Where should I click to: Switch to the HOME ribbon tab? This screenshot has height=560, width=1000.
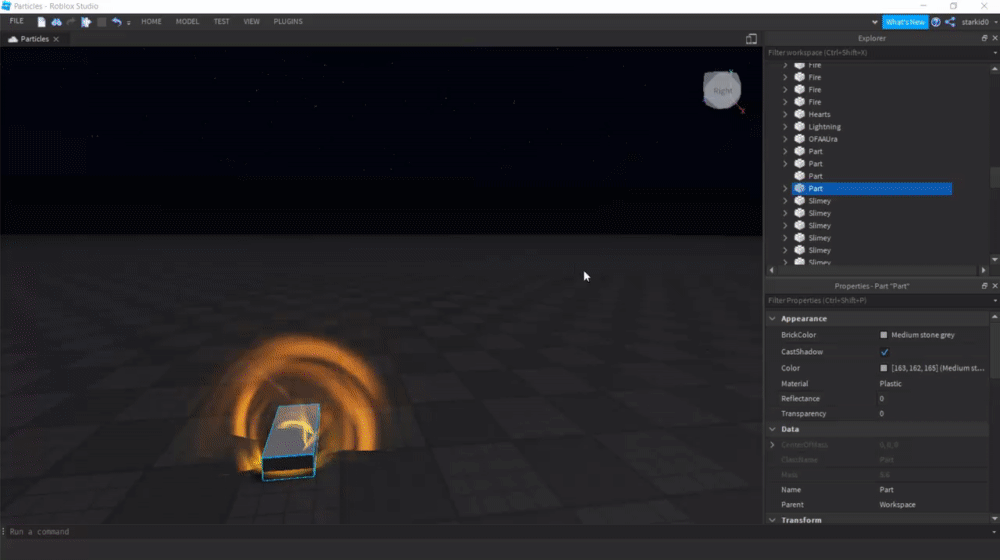click(151, 21)
